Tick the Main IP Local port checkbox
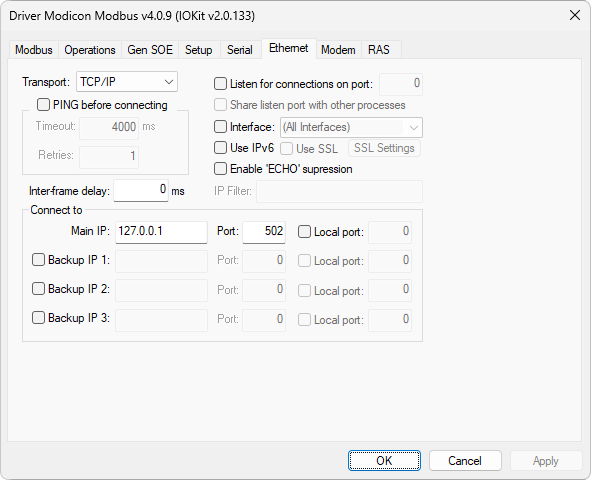This screenshot has width=591, height=480. coord(305,232)
